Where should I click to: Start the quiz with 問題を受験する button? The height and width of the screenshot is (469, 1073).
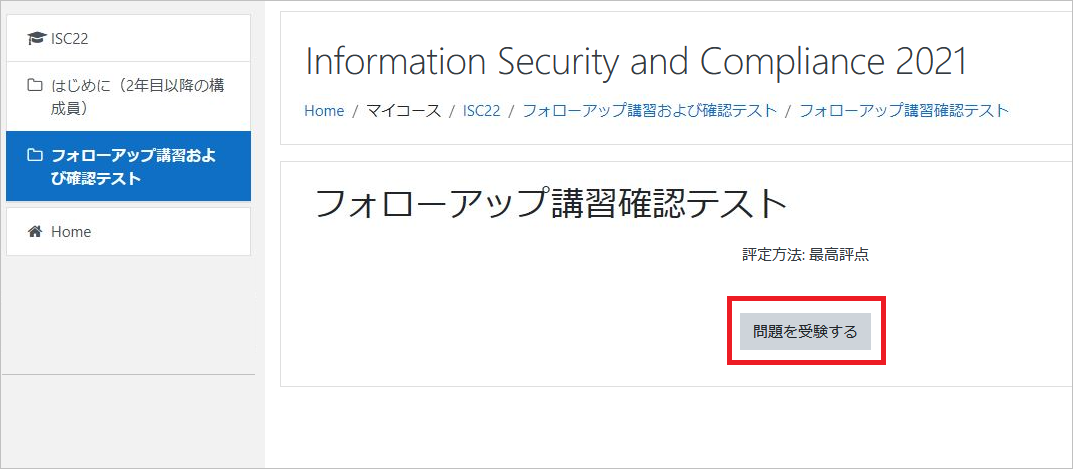pyautogui.click(x=805, y=331)
